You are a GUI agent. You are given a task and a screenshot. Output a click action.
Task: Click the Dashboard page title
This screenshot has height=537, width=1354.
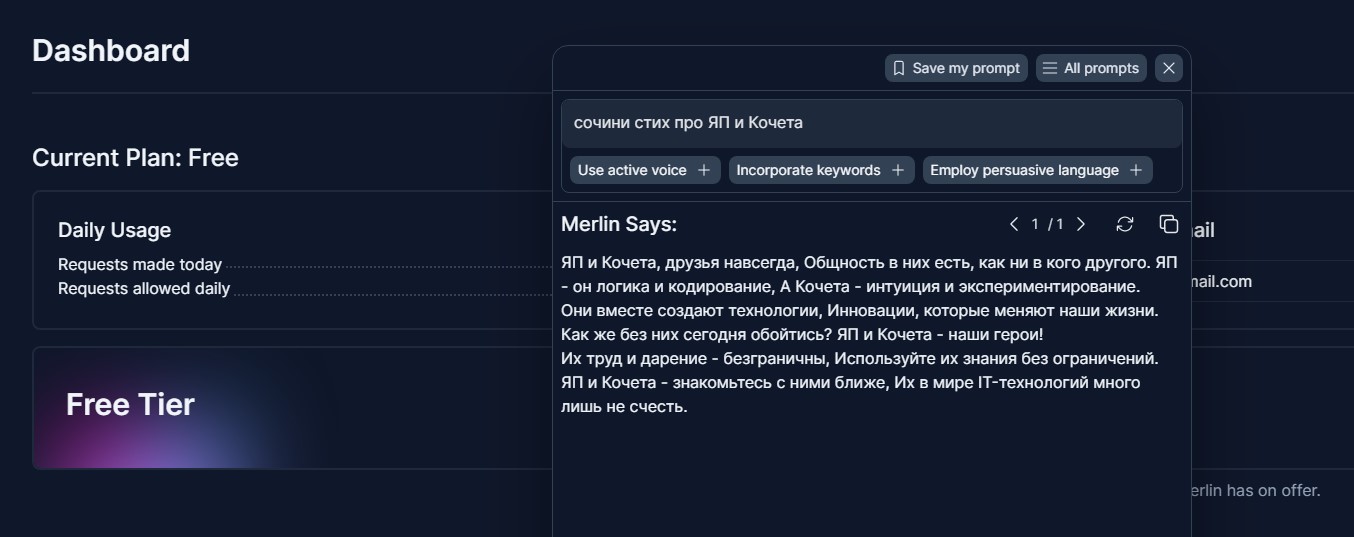[x=111, y=50]
